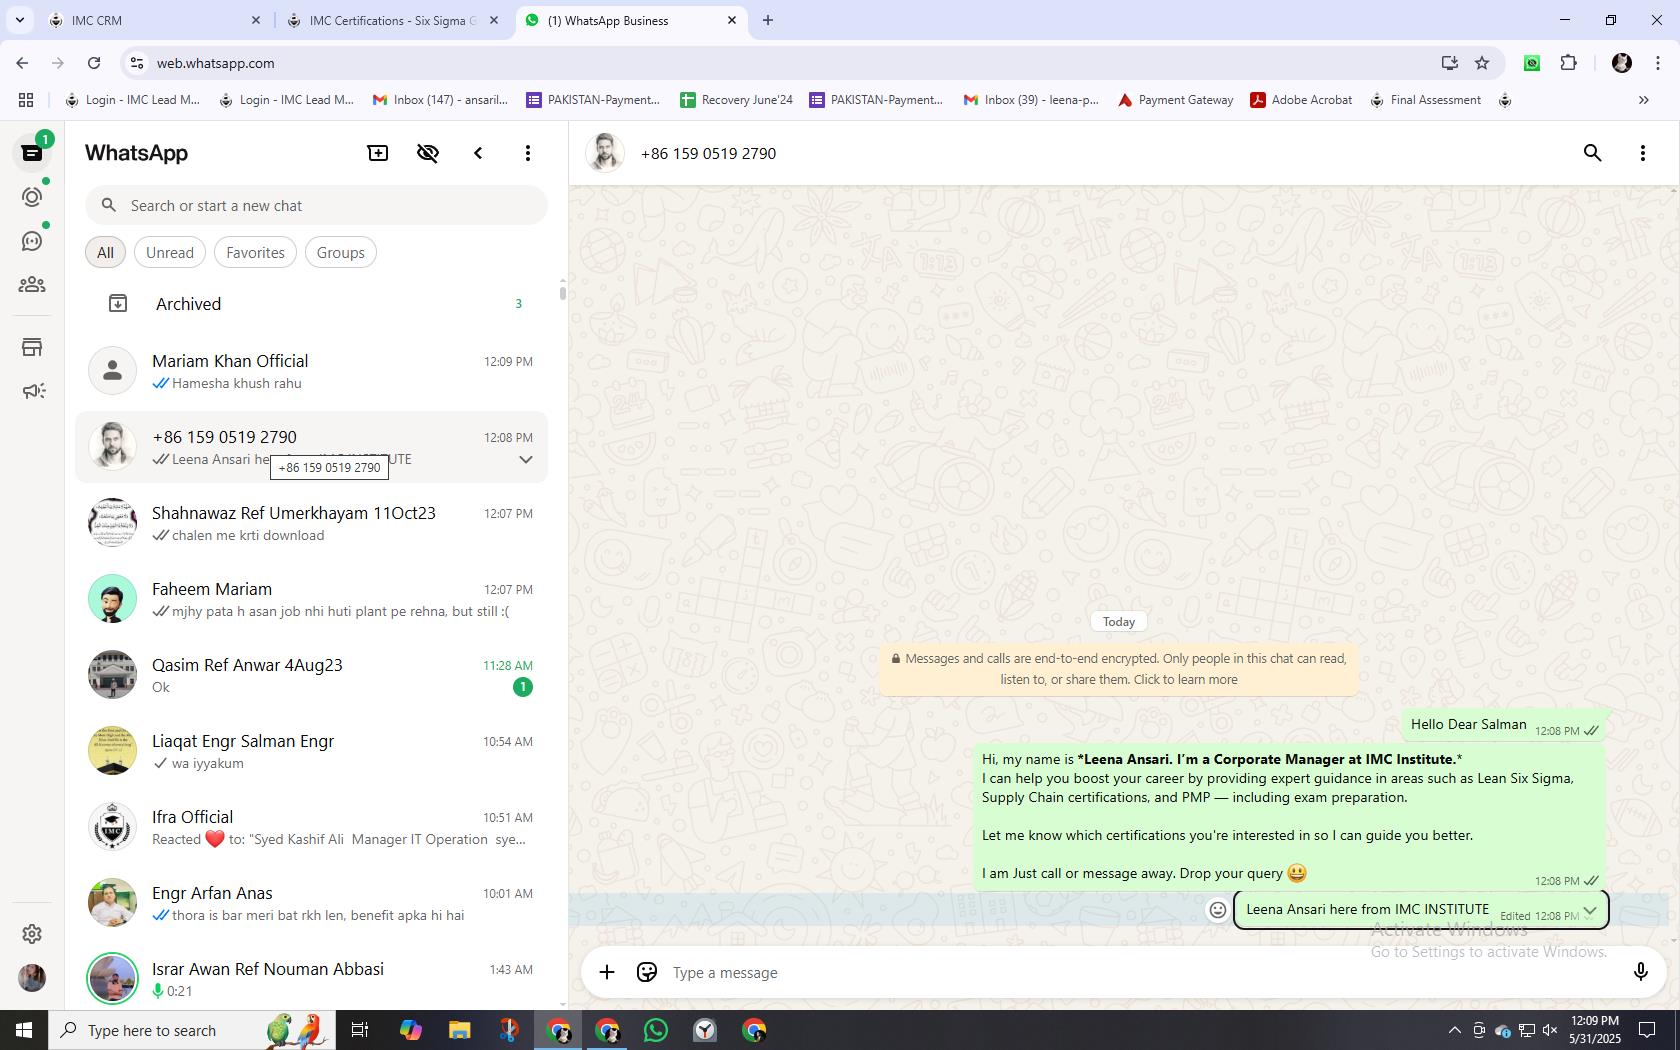Open the emoji and sticker picker

click(x=647, y=972)
